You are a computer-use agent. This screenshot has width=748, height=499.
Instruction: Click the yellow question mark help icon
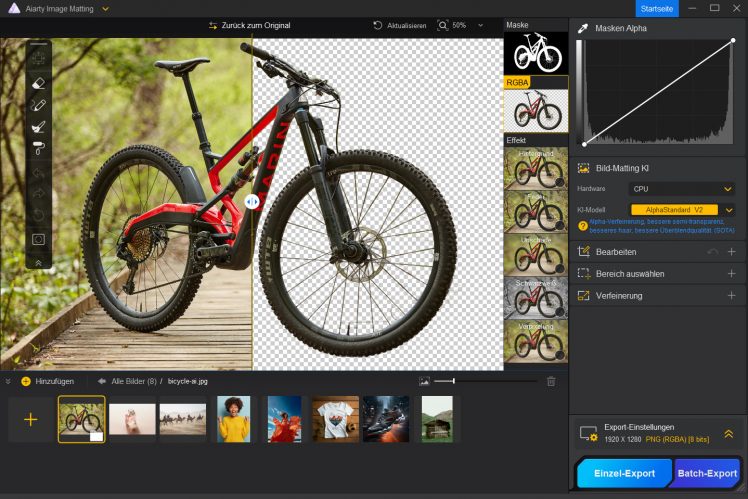pyautogui.click(x=582, y=226)
